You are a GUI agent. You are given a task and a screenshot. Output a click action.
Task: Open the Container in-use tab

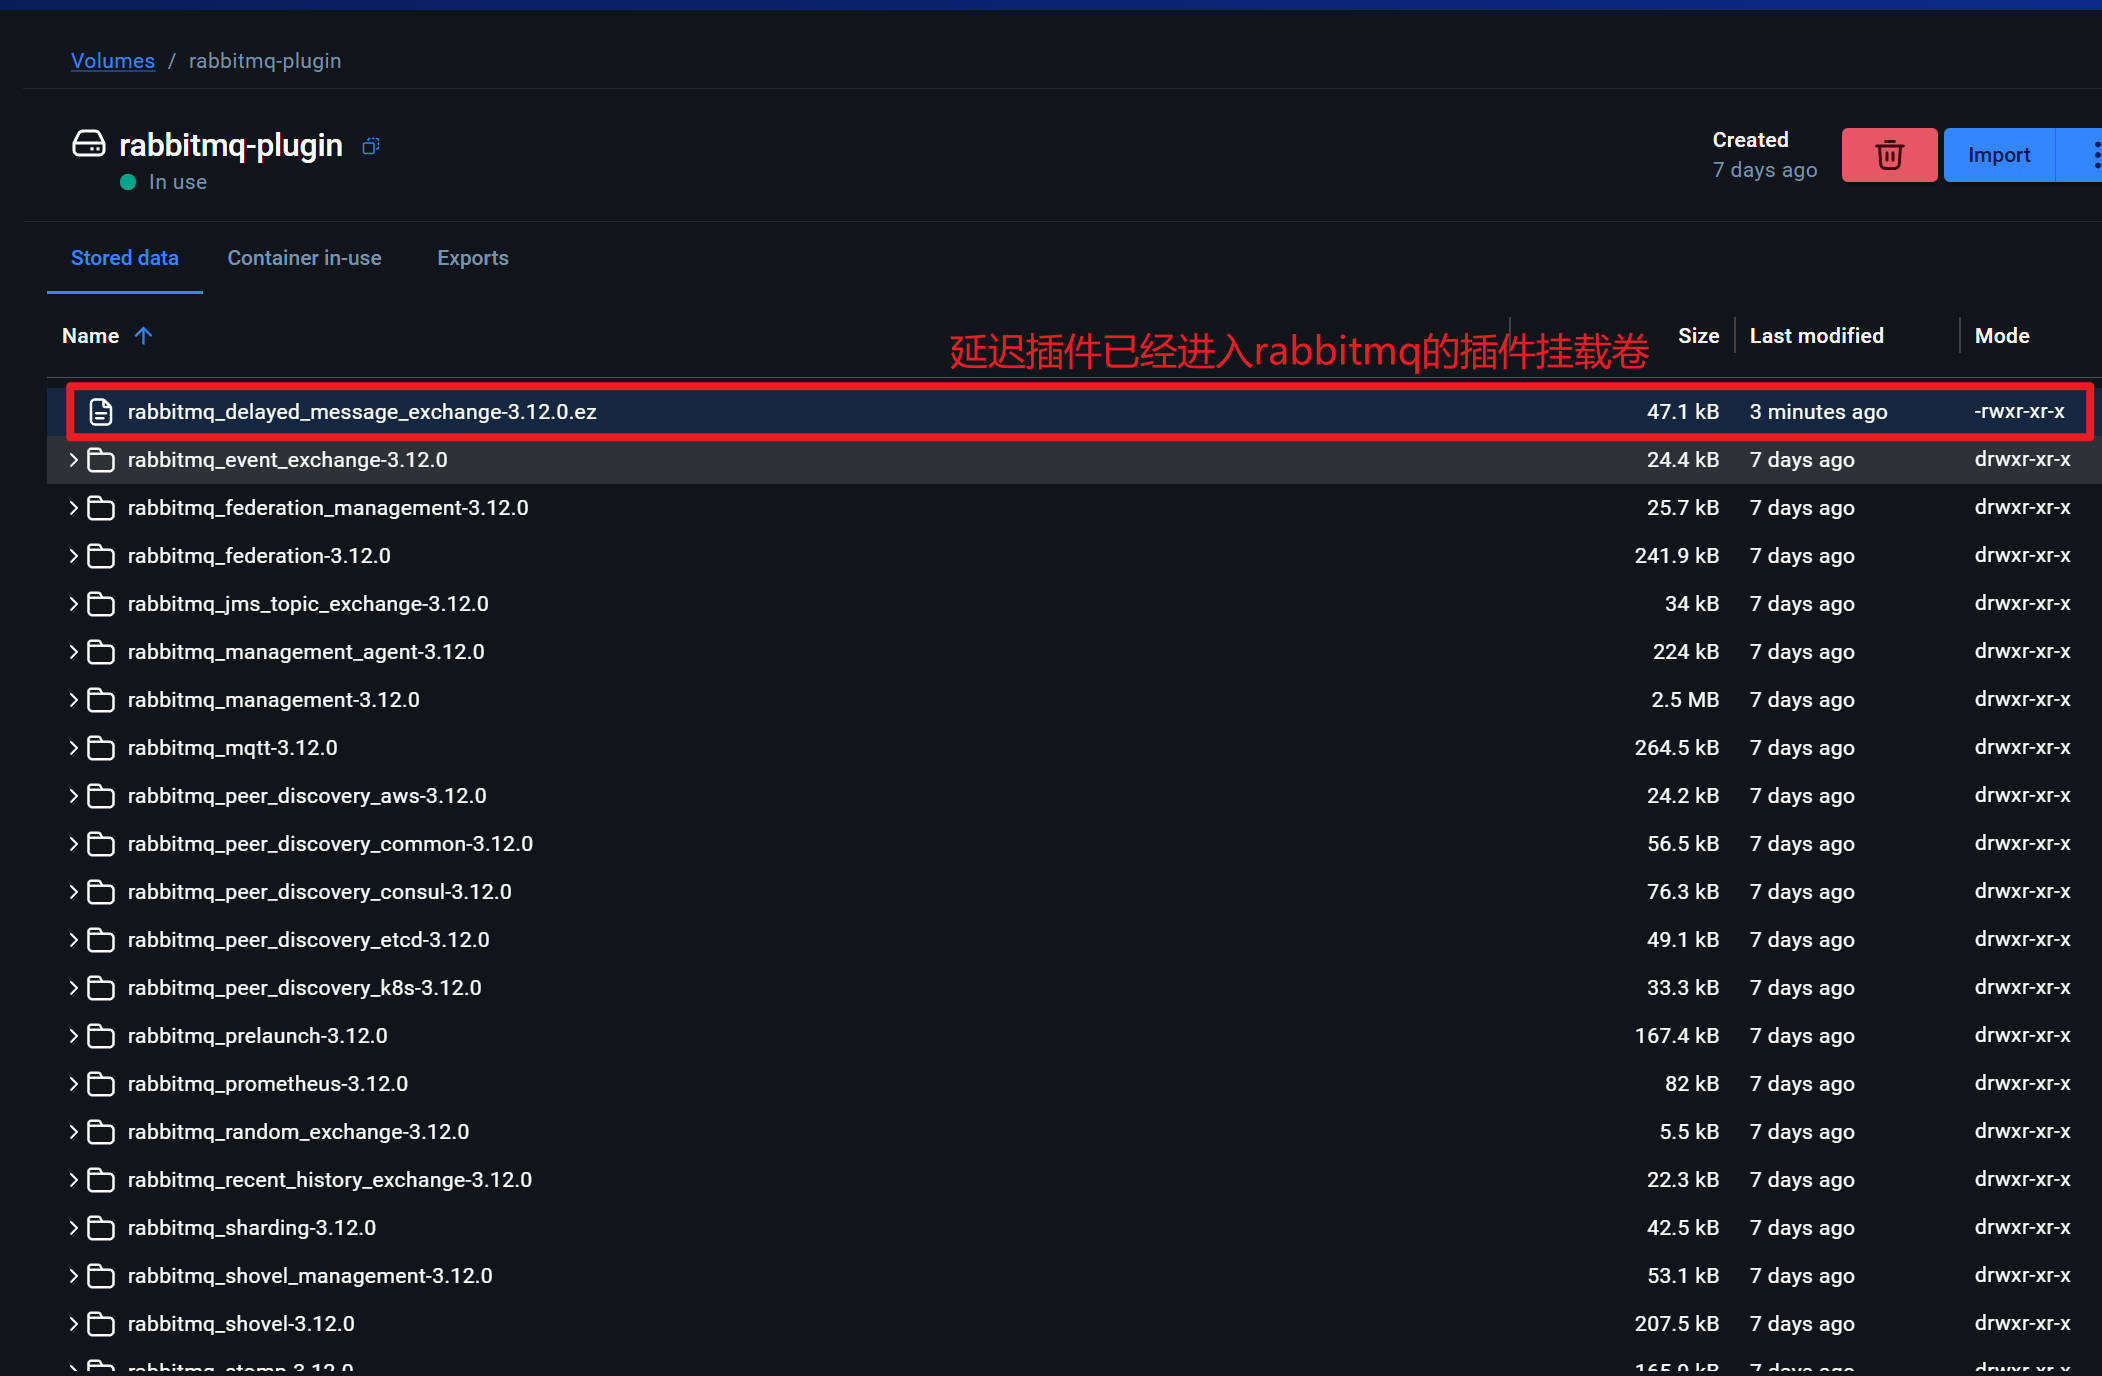[304, 258]
